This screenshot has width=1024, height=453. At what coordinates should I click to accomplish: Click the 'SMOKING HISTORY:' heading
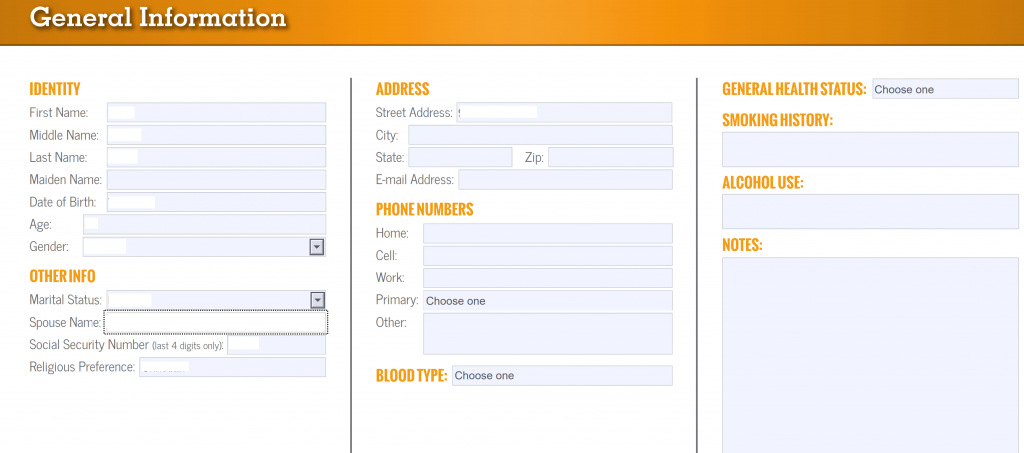pyautogui.click(x=778, y=120)
